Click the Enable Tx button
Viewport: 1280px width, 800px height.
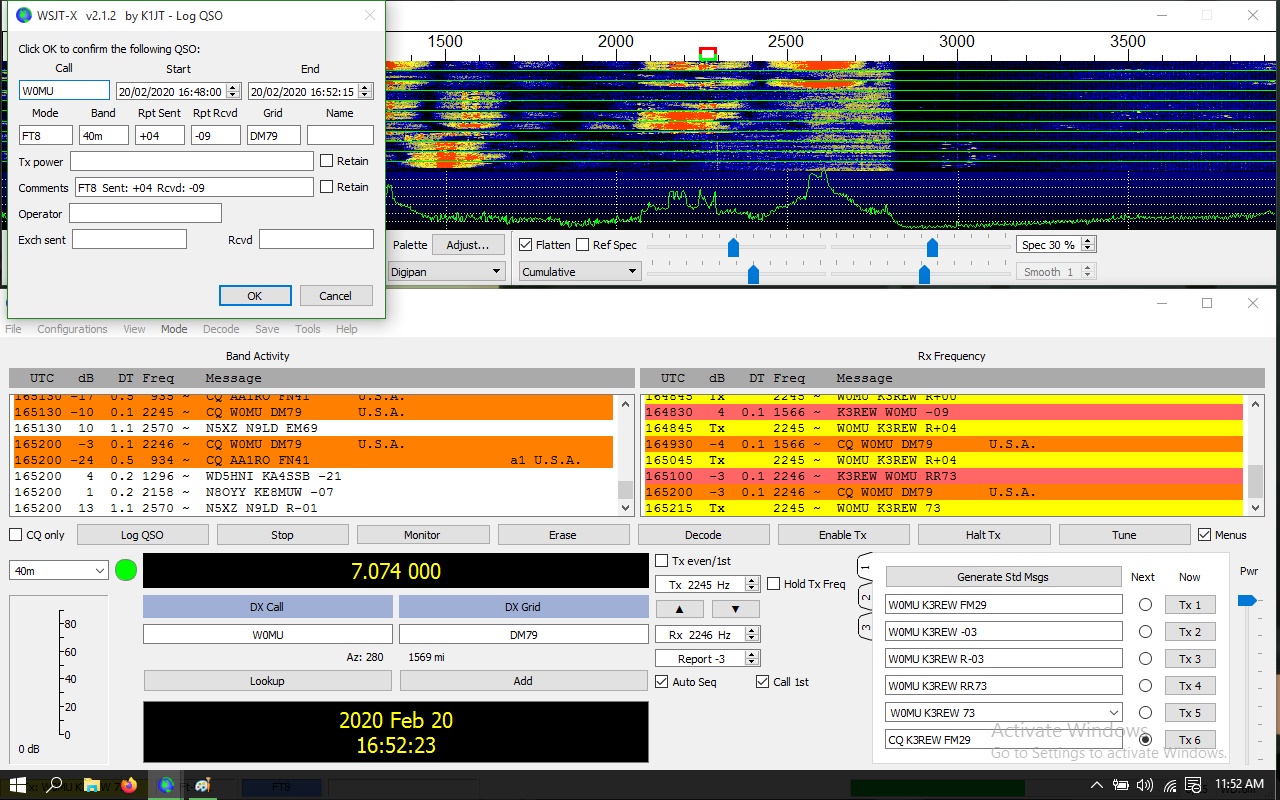click(843, 535)
